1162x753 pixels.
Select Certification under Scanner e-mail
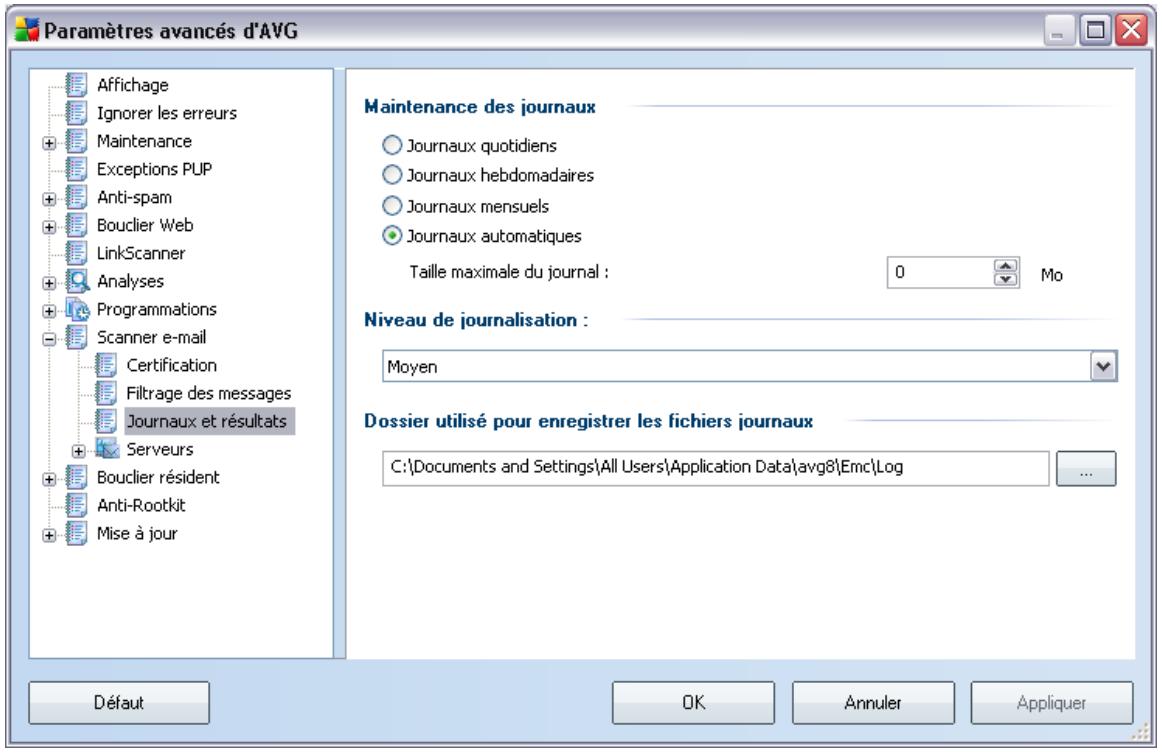171,365
